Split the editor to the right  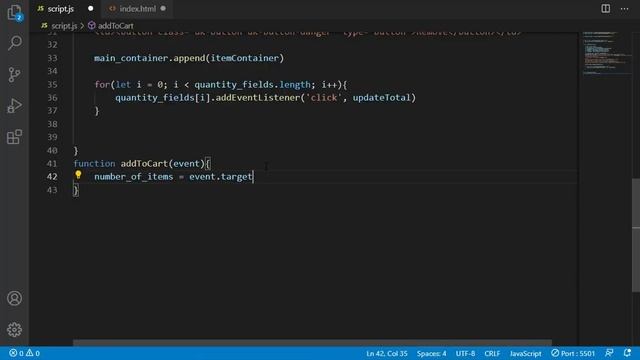[606, 9]
